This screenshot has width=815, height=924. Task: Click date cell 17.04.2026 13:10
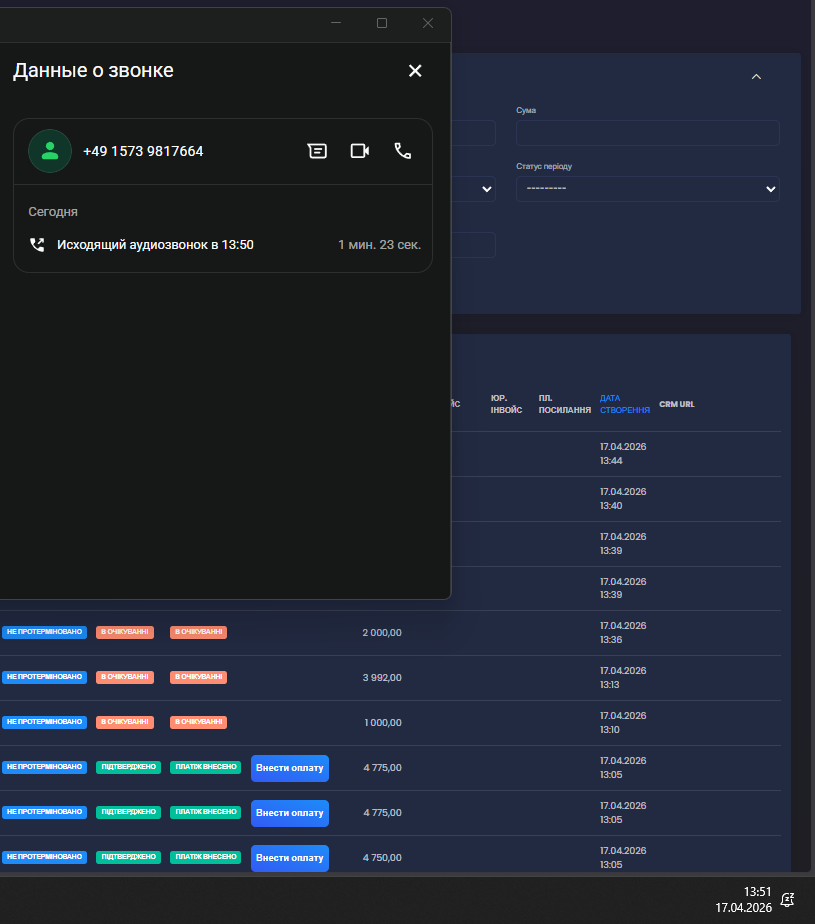pos(623,722)
